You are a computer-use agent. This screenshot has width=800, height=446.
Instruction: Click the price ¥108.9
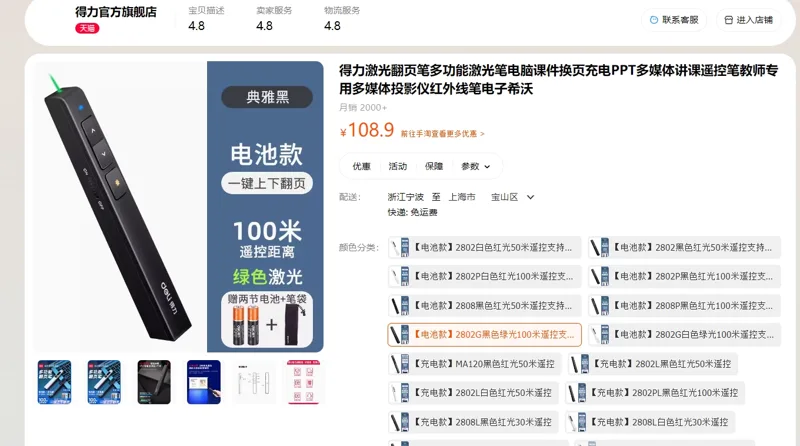coord(367,131)
